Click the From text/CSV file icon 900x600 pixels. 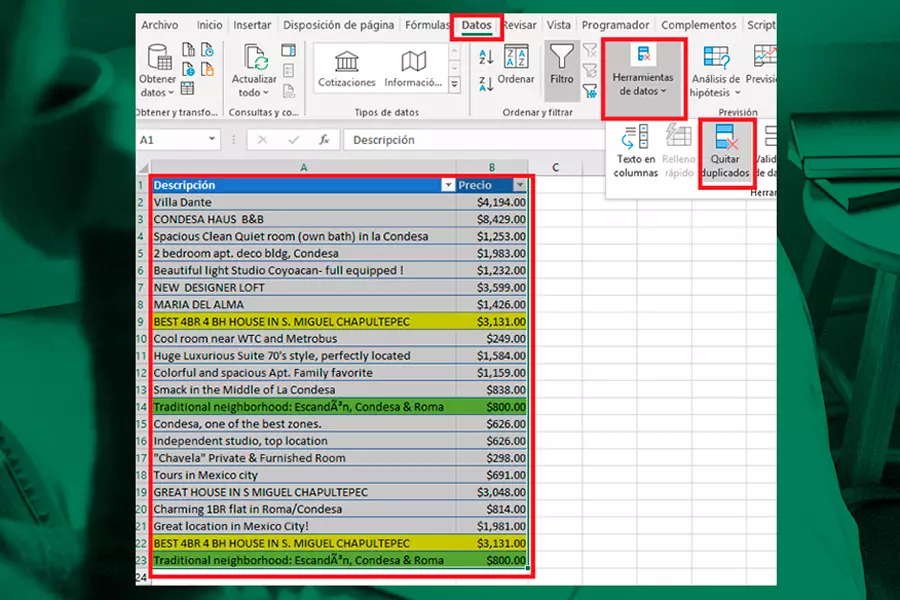(188, 50)
